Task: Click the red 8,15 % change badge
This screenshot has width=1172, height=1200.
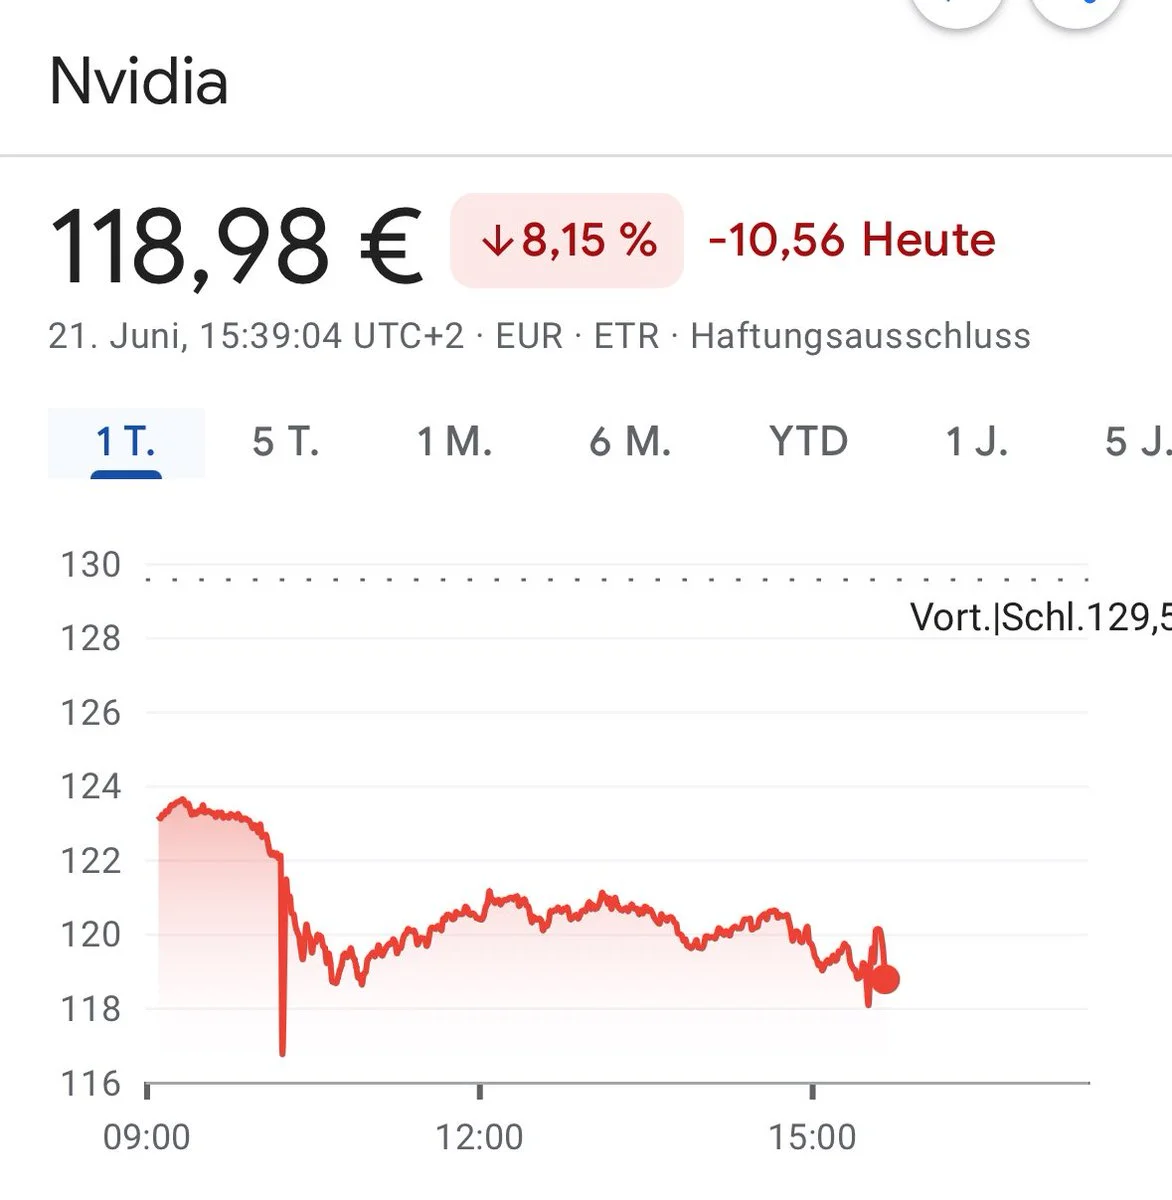Action: click(x=567, y=240)
